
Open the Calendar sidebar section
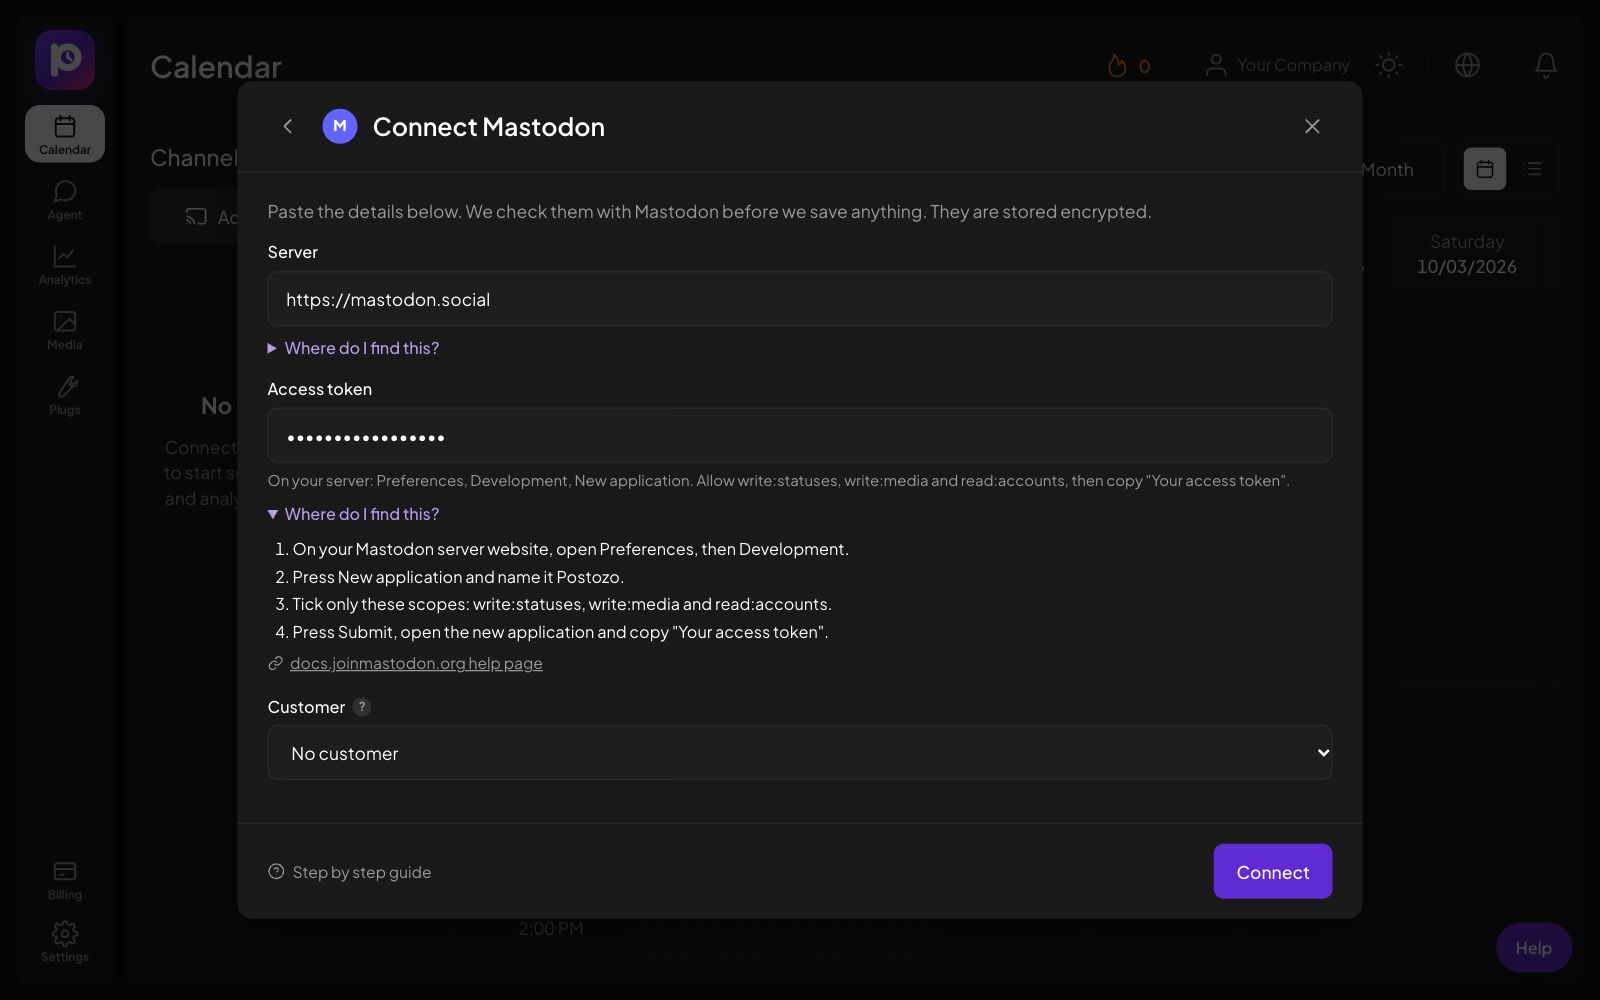click(65, 134)
